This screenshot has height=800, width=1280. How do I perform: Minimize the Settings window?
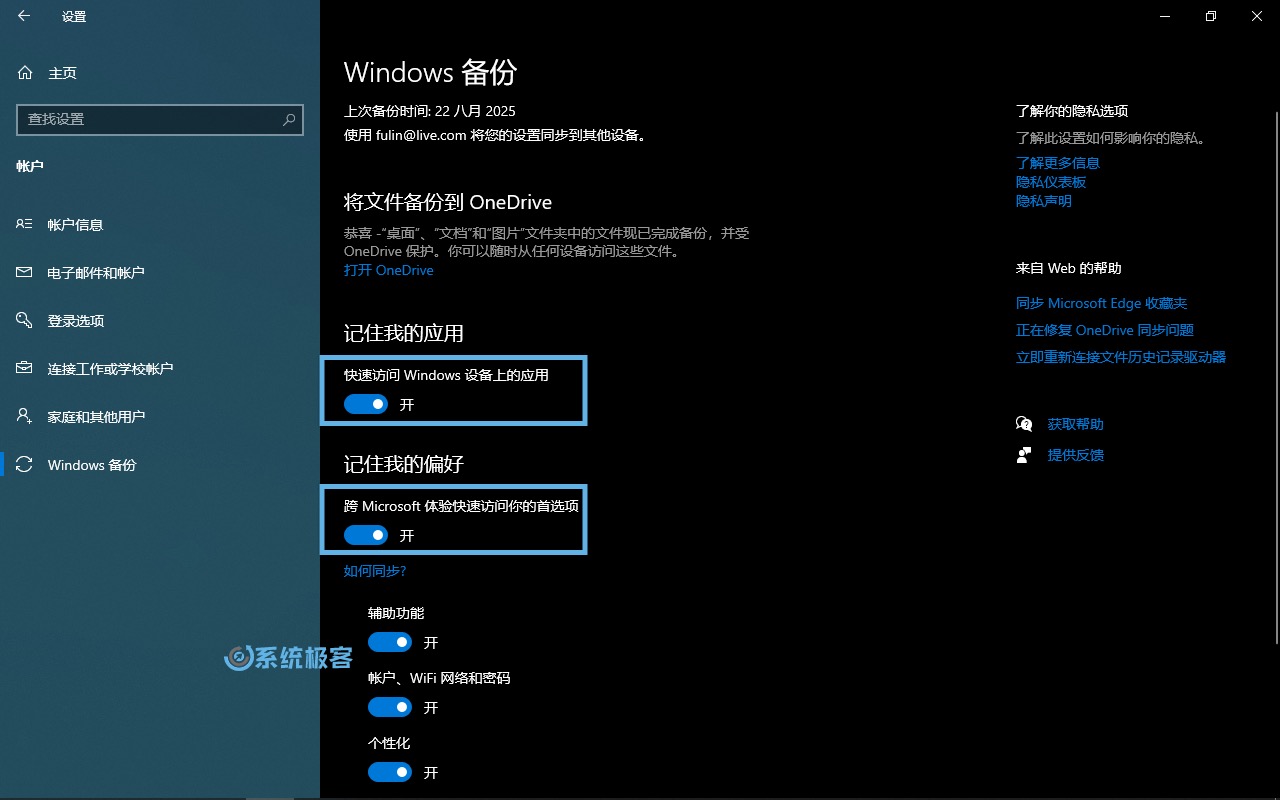(x=1165, y=16)
